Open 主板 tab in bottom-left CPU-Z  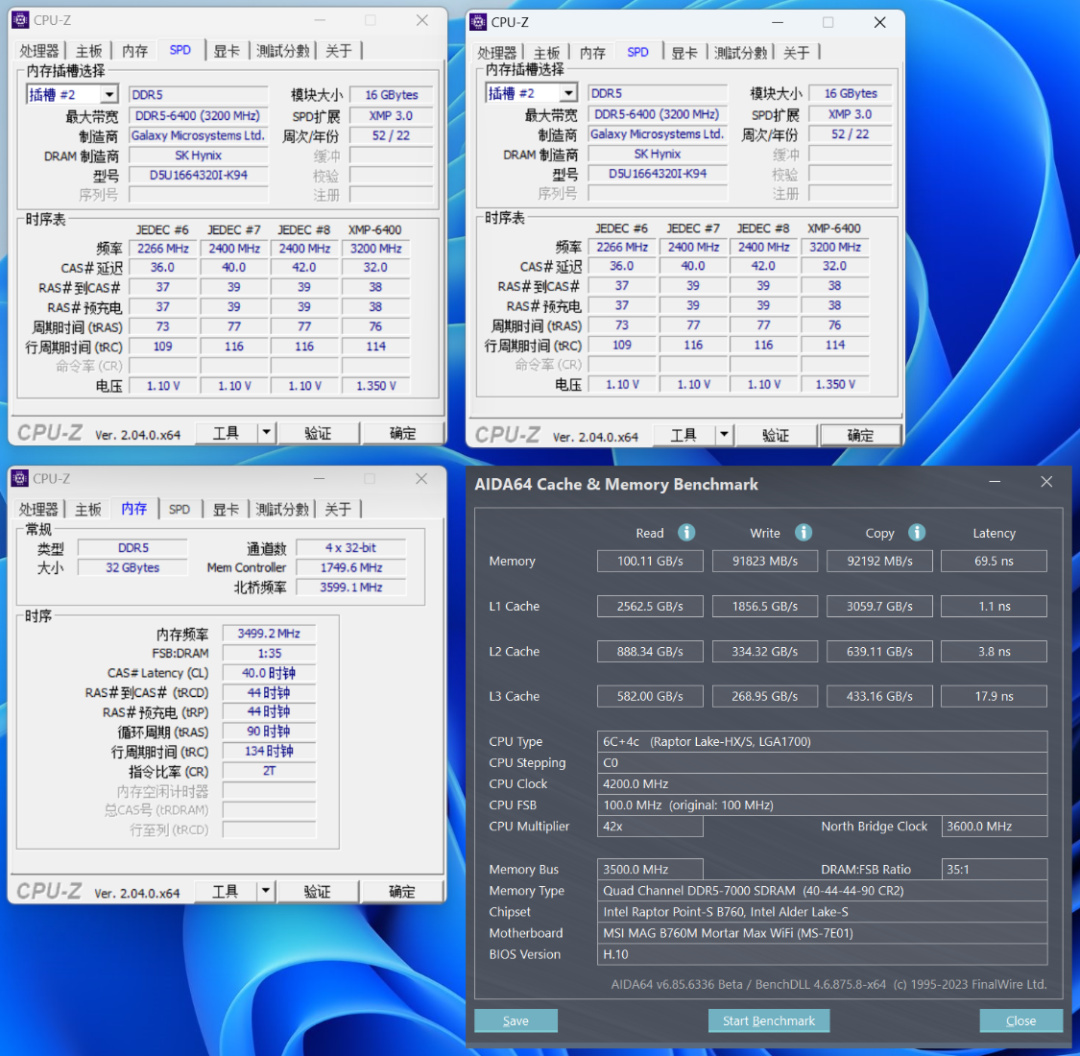(87, 509)
